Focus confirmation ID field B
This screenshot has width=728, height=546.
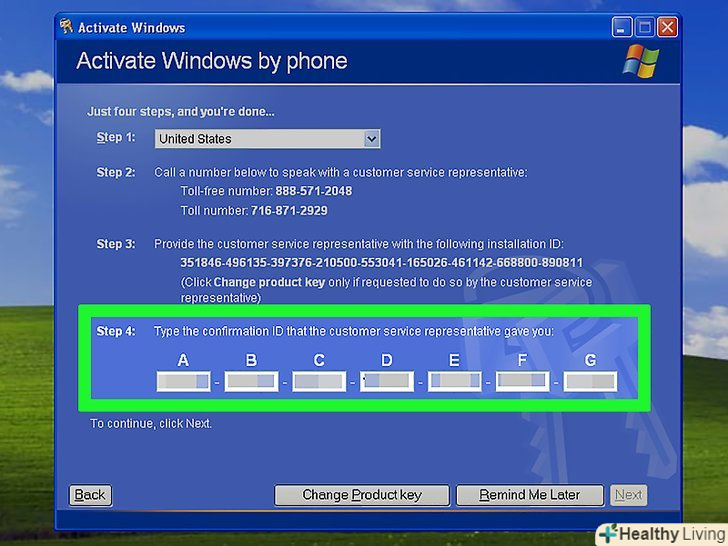pos(251,381)
